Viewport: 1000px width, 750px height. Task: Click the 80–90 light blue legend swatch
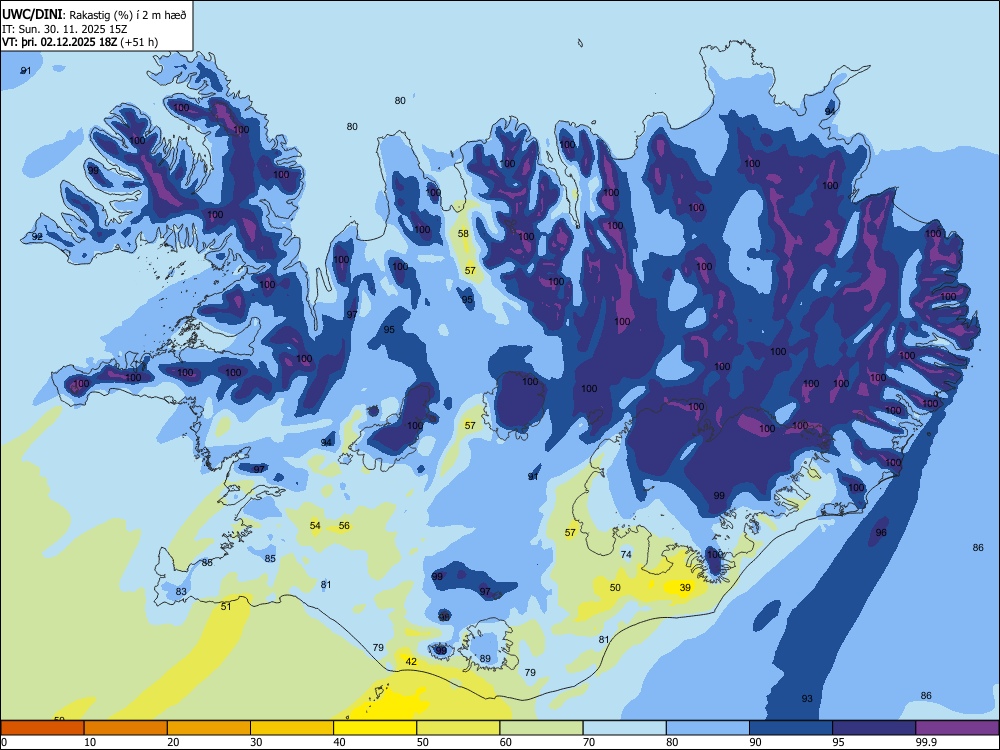tap(708, 728)
